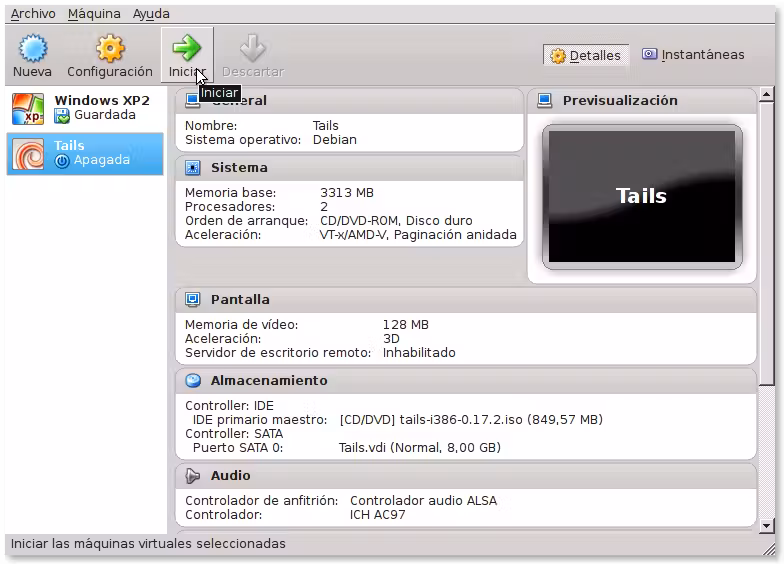Switch to the Detalles view
This screenshot has width=784, height=564.
coord(586,55)
